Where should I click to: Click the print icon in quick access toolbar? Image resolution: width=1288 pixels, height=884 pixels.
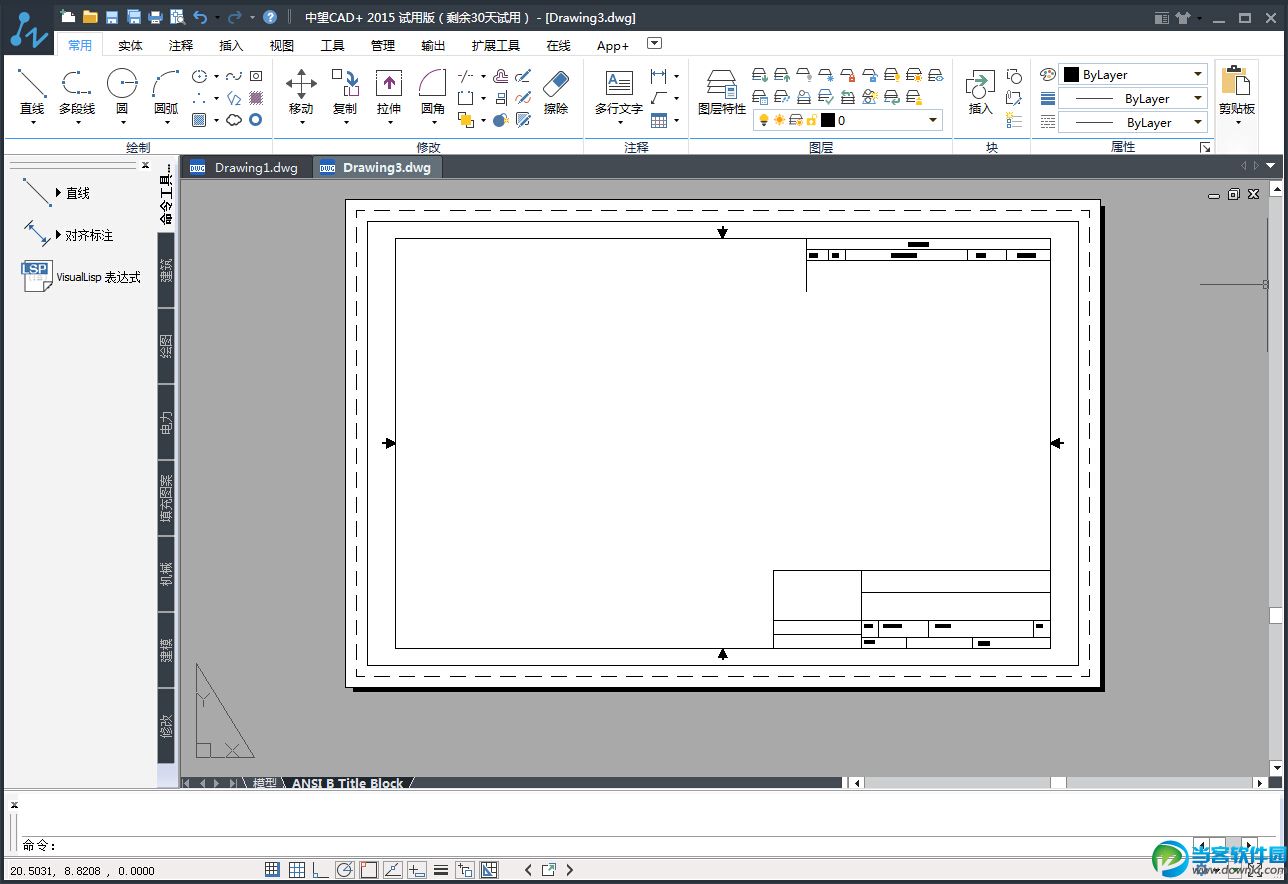pos(155,17)
